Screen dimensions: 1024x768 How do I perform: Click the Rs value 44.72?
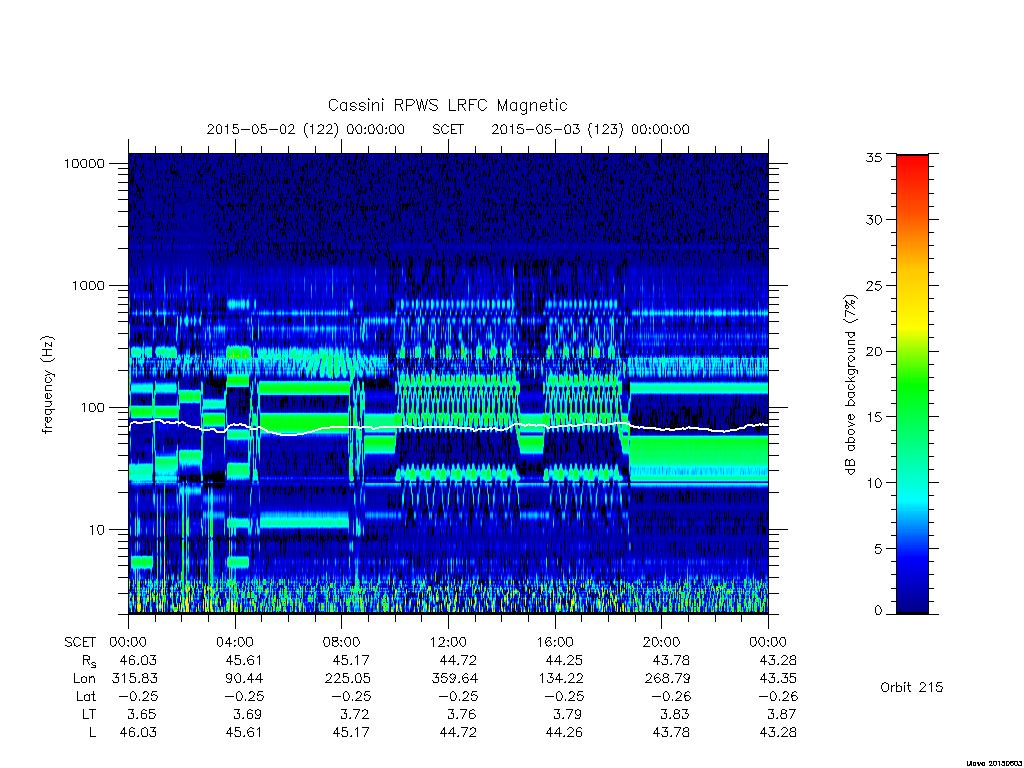[458, 660]
